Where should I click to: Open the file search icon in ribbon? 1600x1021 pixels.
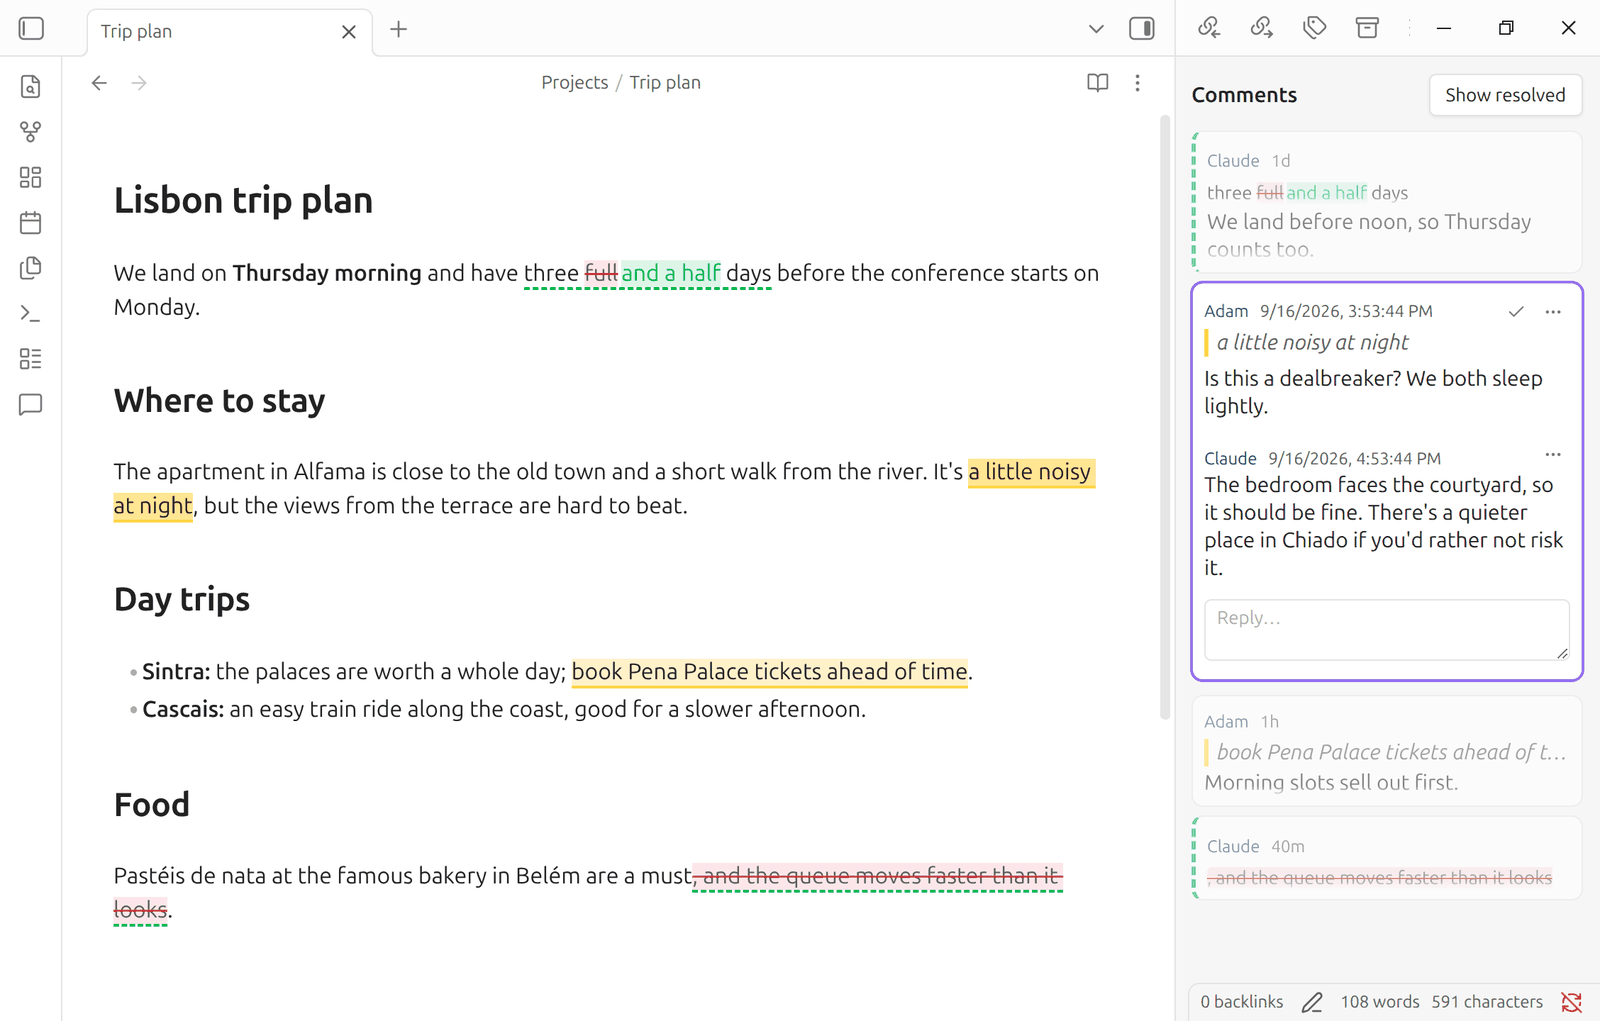31,87
